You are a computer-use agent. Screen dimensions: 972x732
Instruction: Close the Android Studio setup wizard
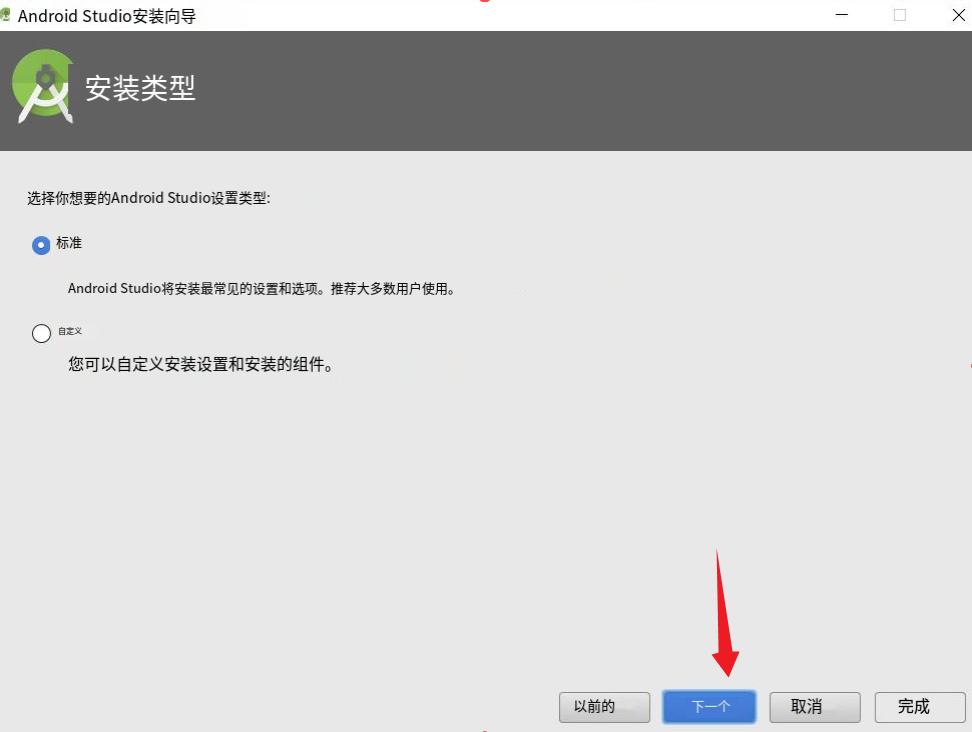tap(958, 15)
